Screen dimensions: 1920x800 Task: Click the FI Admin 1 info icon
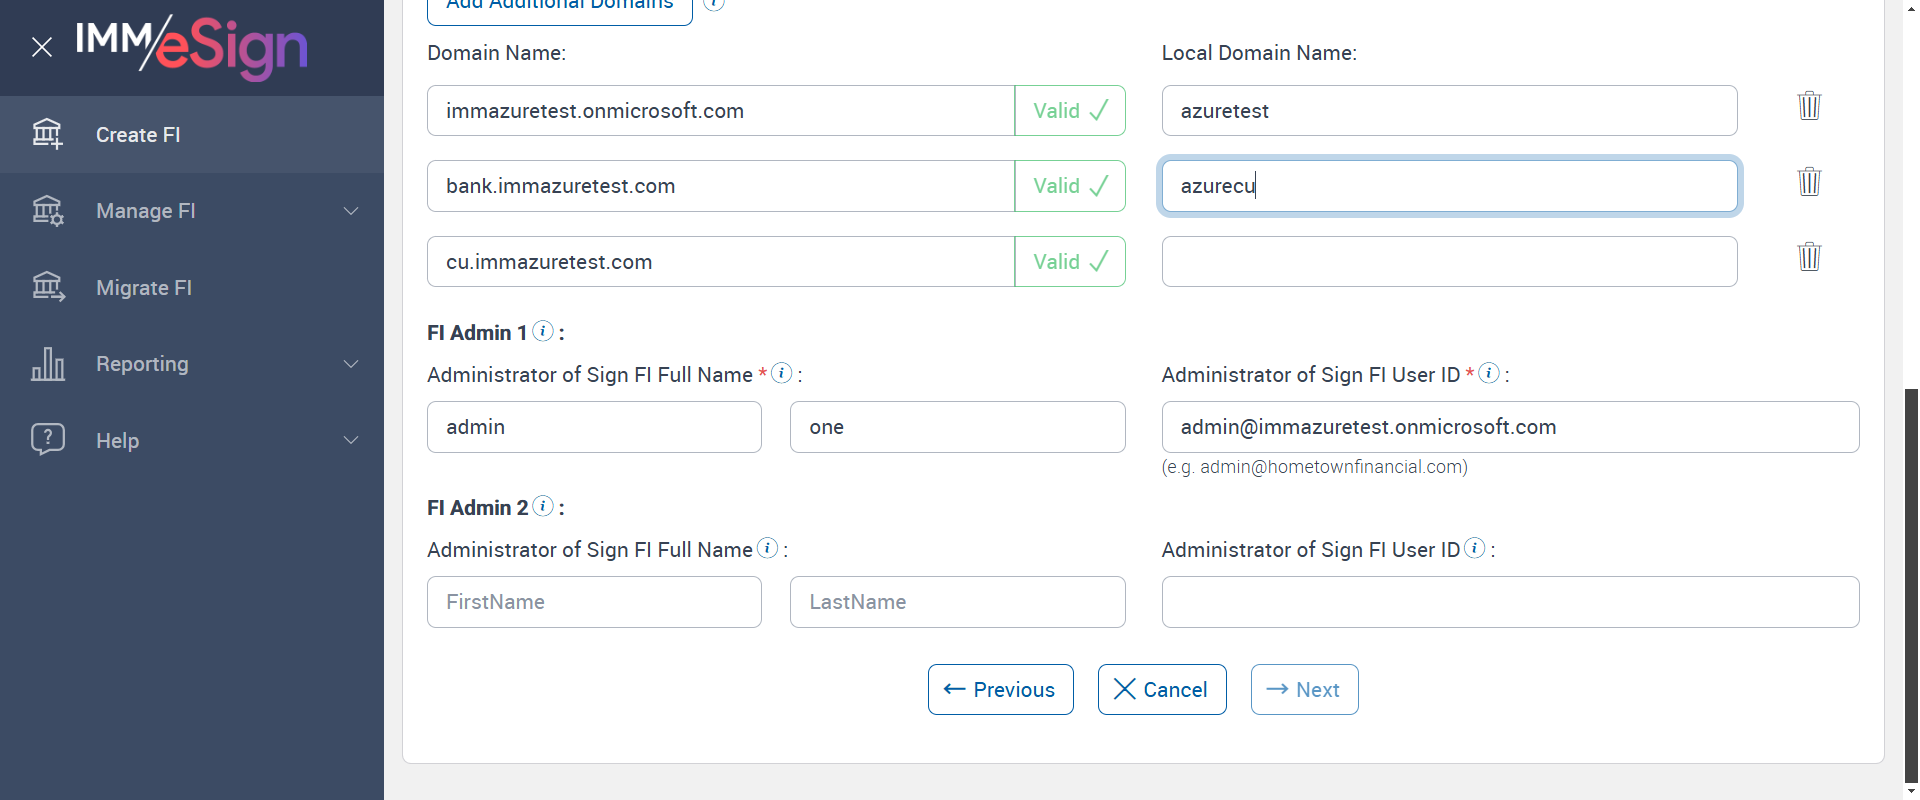coord(543,331)
